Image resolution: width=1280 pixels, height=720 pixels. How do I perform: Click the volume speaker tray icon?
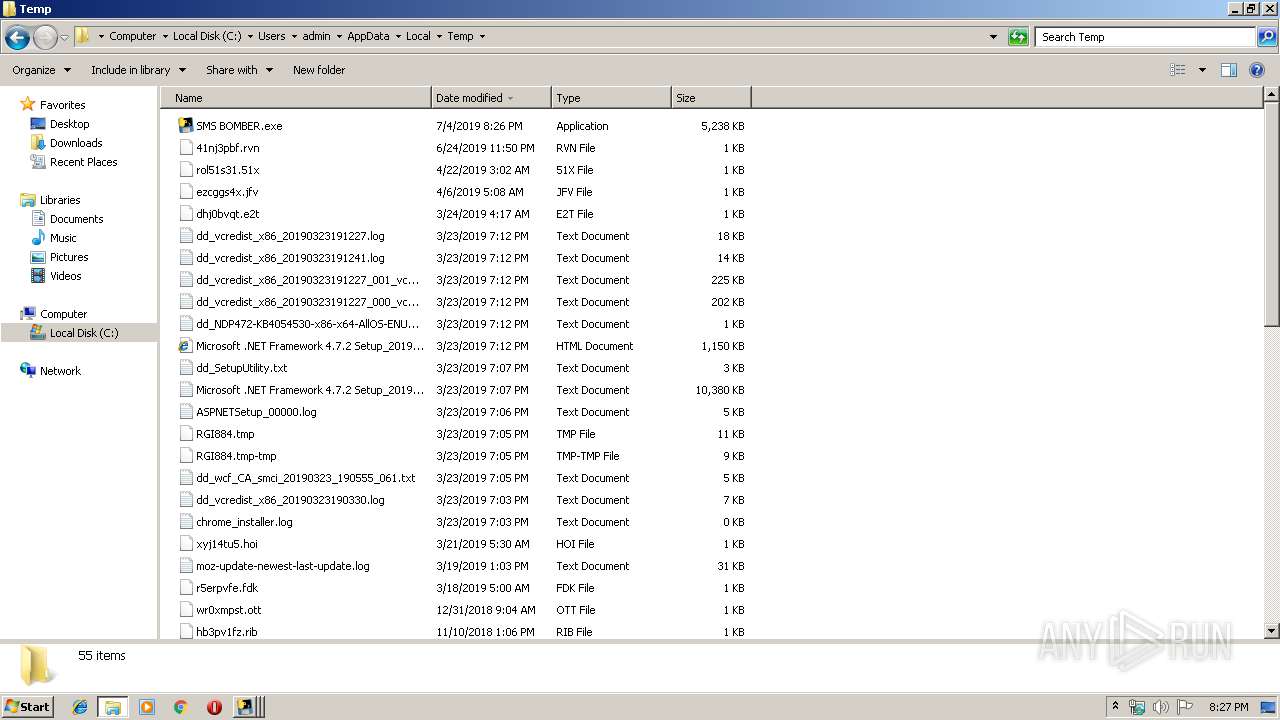pyautogui.click(x=1160, y=707)
